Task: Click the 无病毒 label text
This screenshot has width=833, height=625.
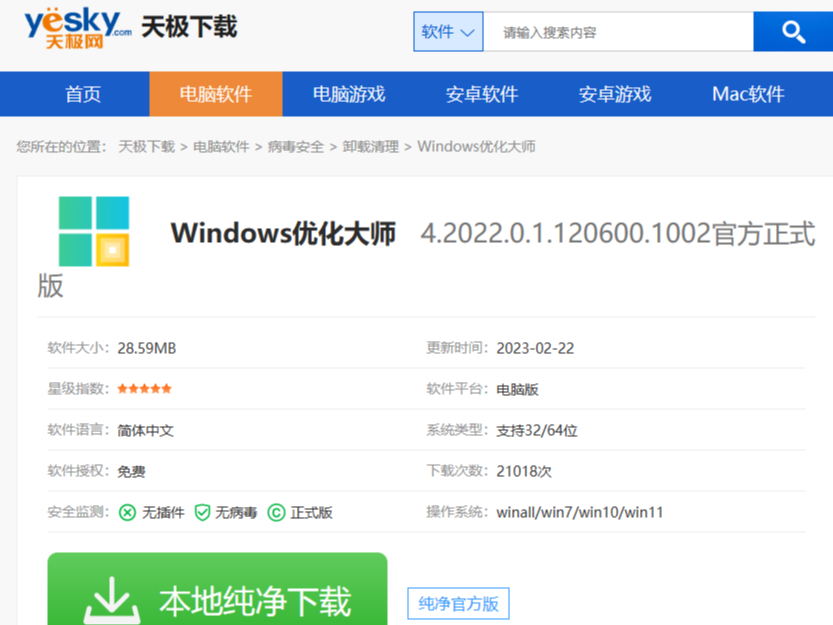Action: click(236, 513)
